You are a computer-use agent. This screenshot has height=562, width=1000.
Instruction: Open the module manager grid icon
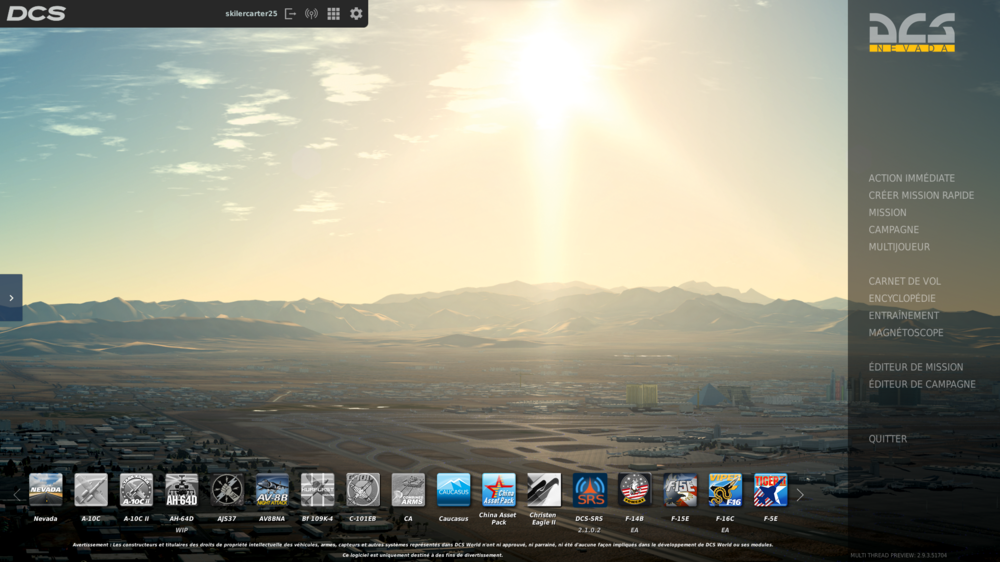point(334,13)
